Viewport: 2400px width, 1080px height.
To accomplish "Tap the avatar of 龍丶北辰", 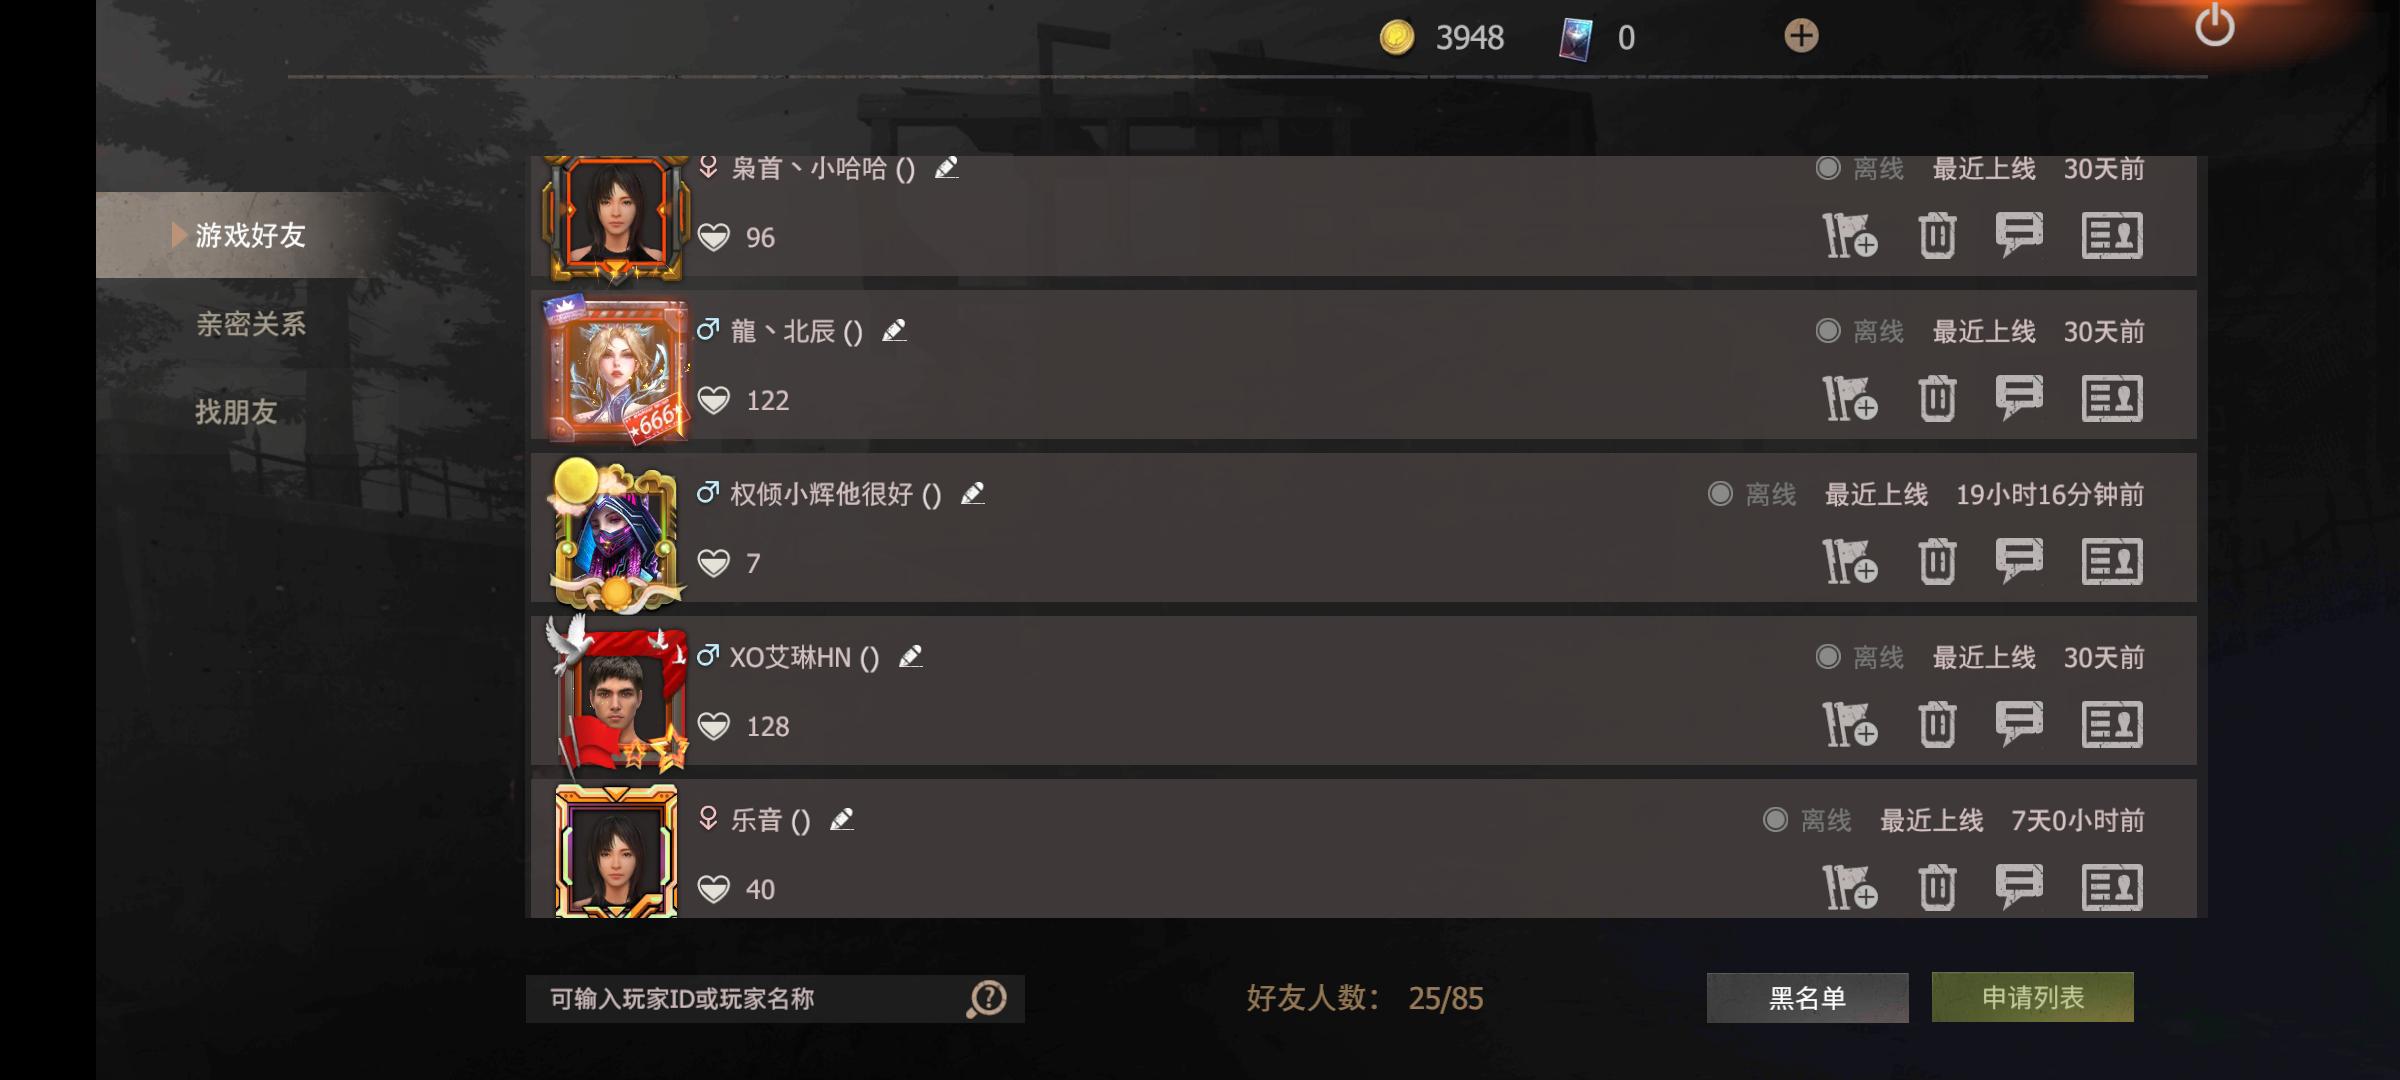I will point(616,369).
